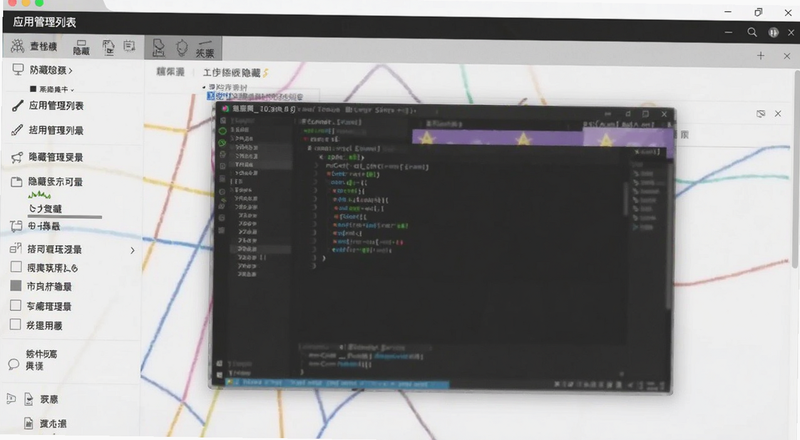Viewport: 800px width, 440px height.
Task: Click the lowest icon in the editor activity bar
Action: coord(219,375)
